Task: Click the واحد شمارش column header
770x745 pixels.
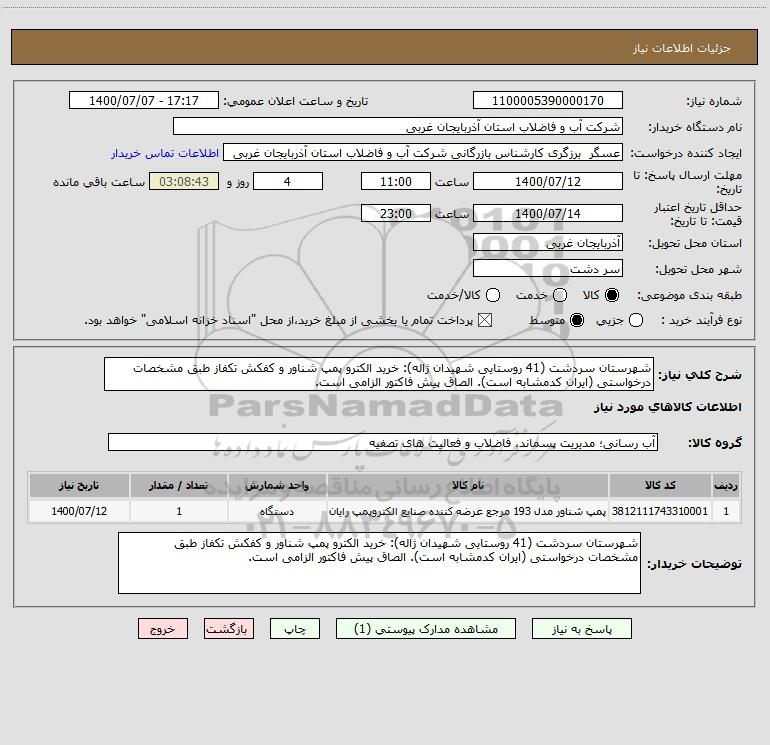Action: (x=277, y=485)
